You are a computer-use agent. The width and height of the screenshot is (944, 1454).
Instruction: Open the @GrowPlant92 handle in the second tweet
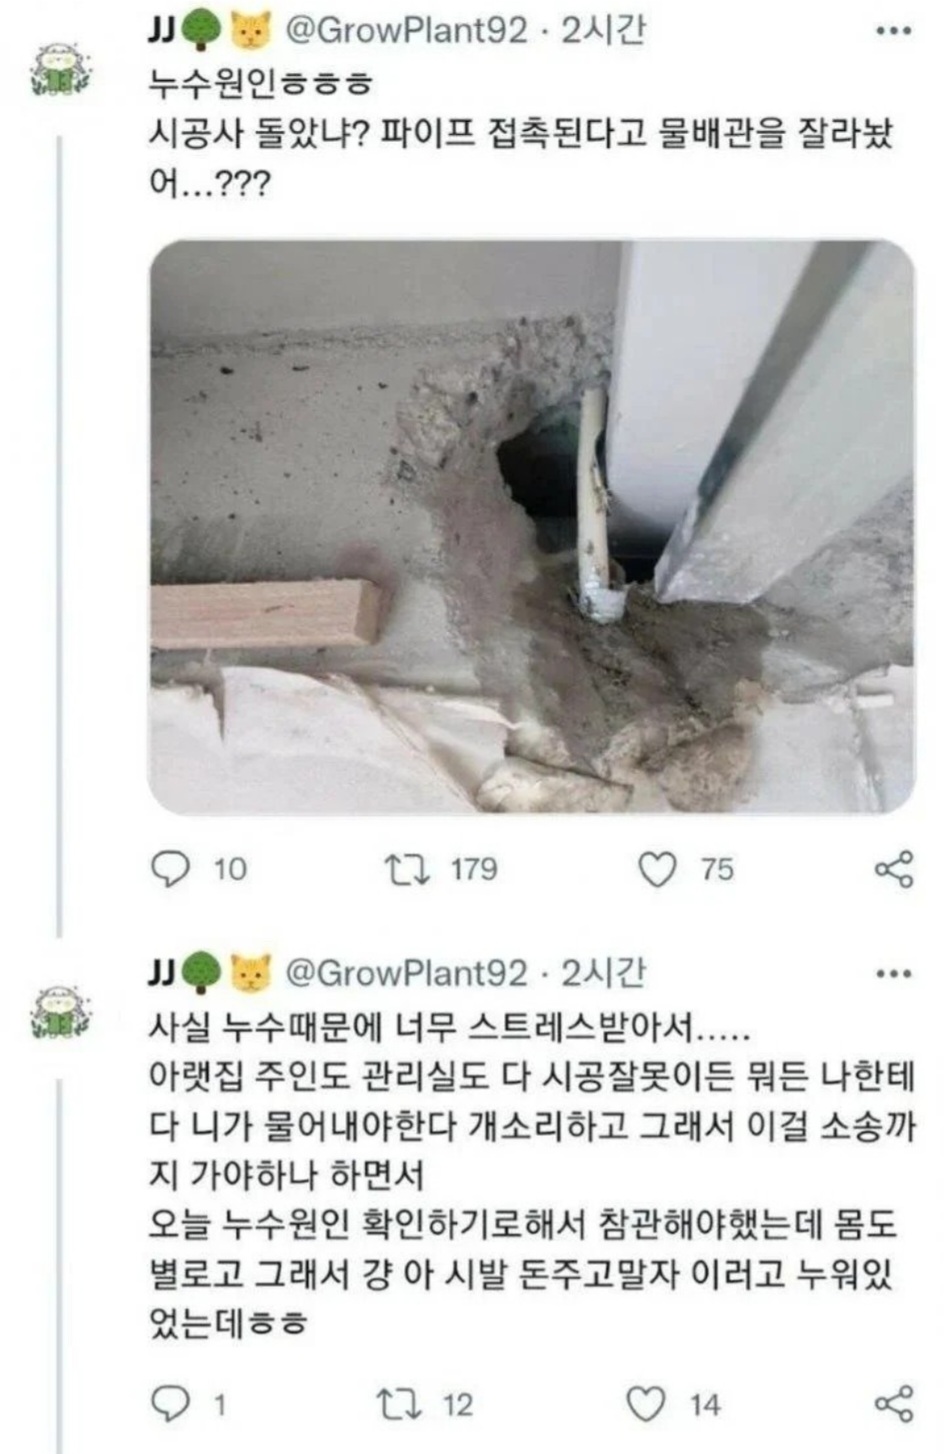pyautogui.click(x=407, y=972)
